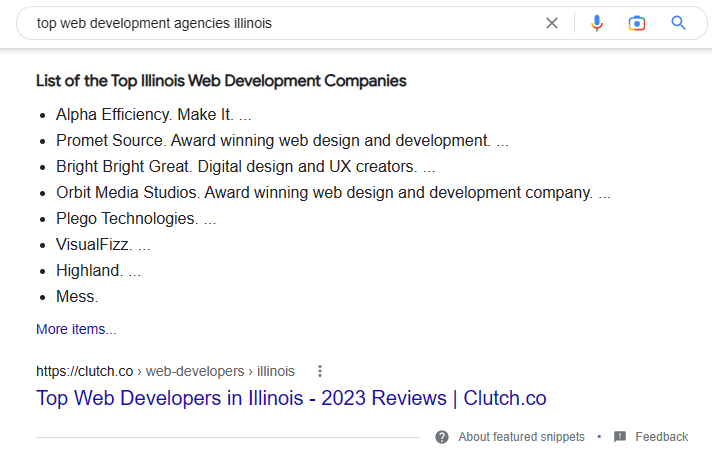Click the feedback flag icon

[x=619, y=437]
